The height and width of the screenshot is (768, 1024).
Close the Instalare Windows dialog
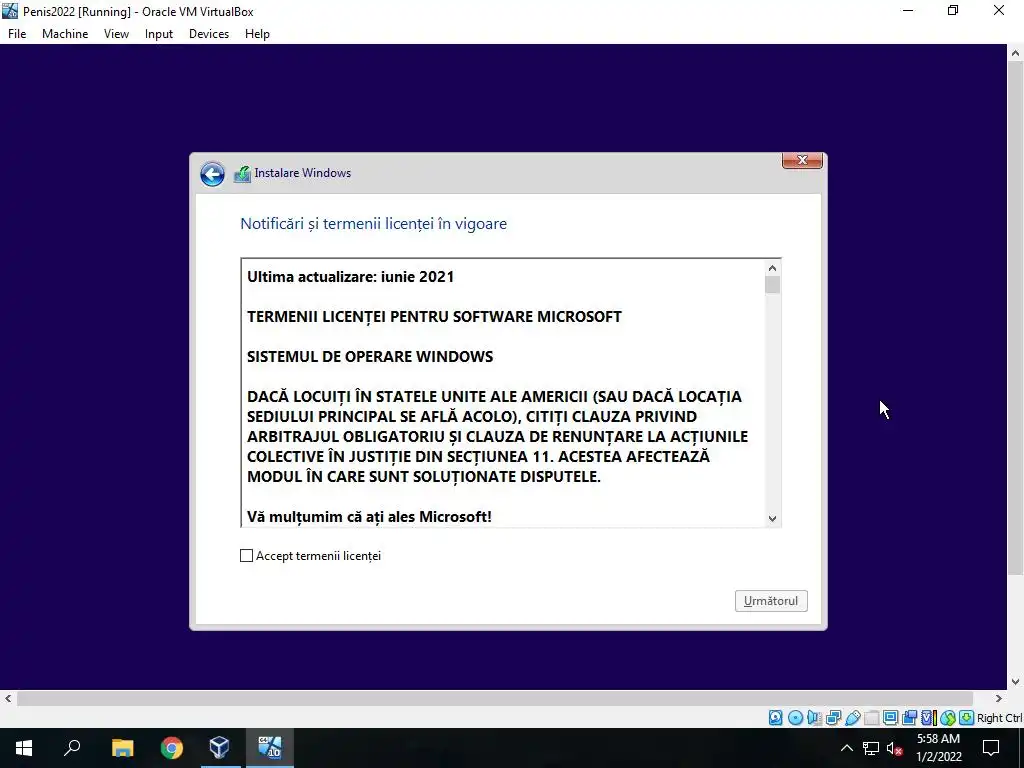point(802,160)
